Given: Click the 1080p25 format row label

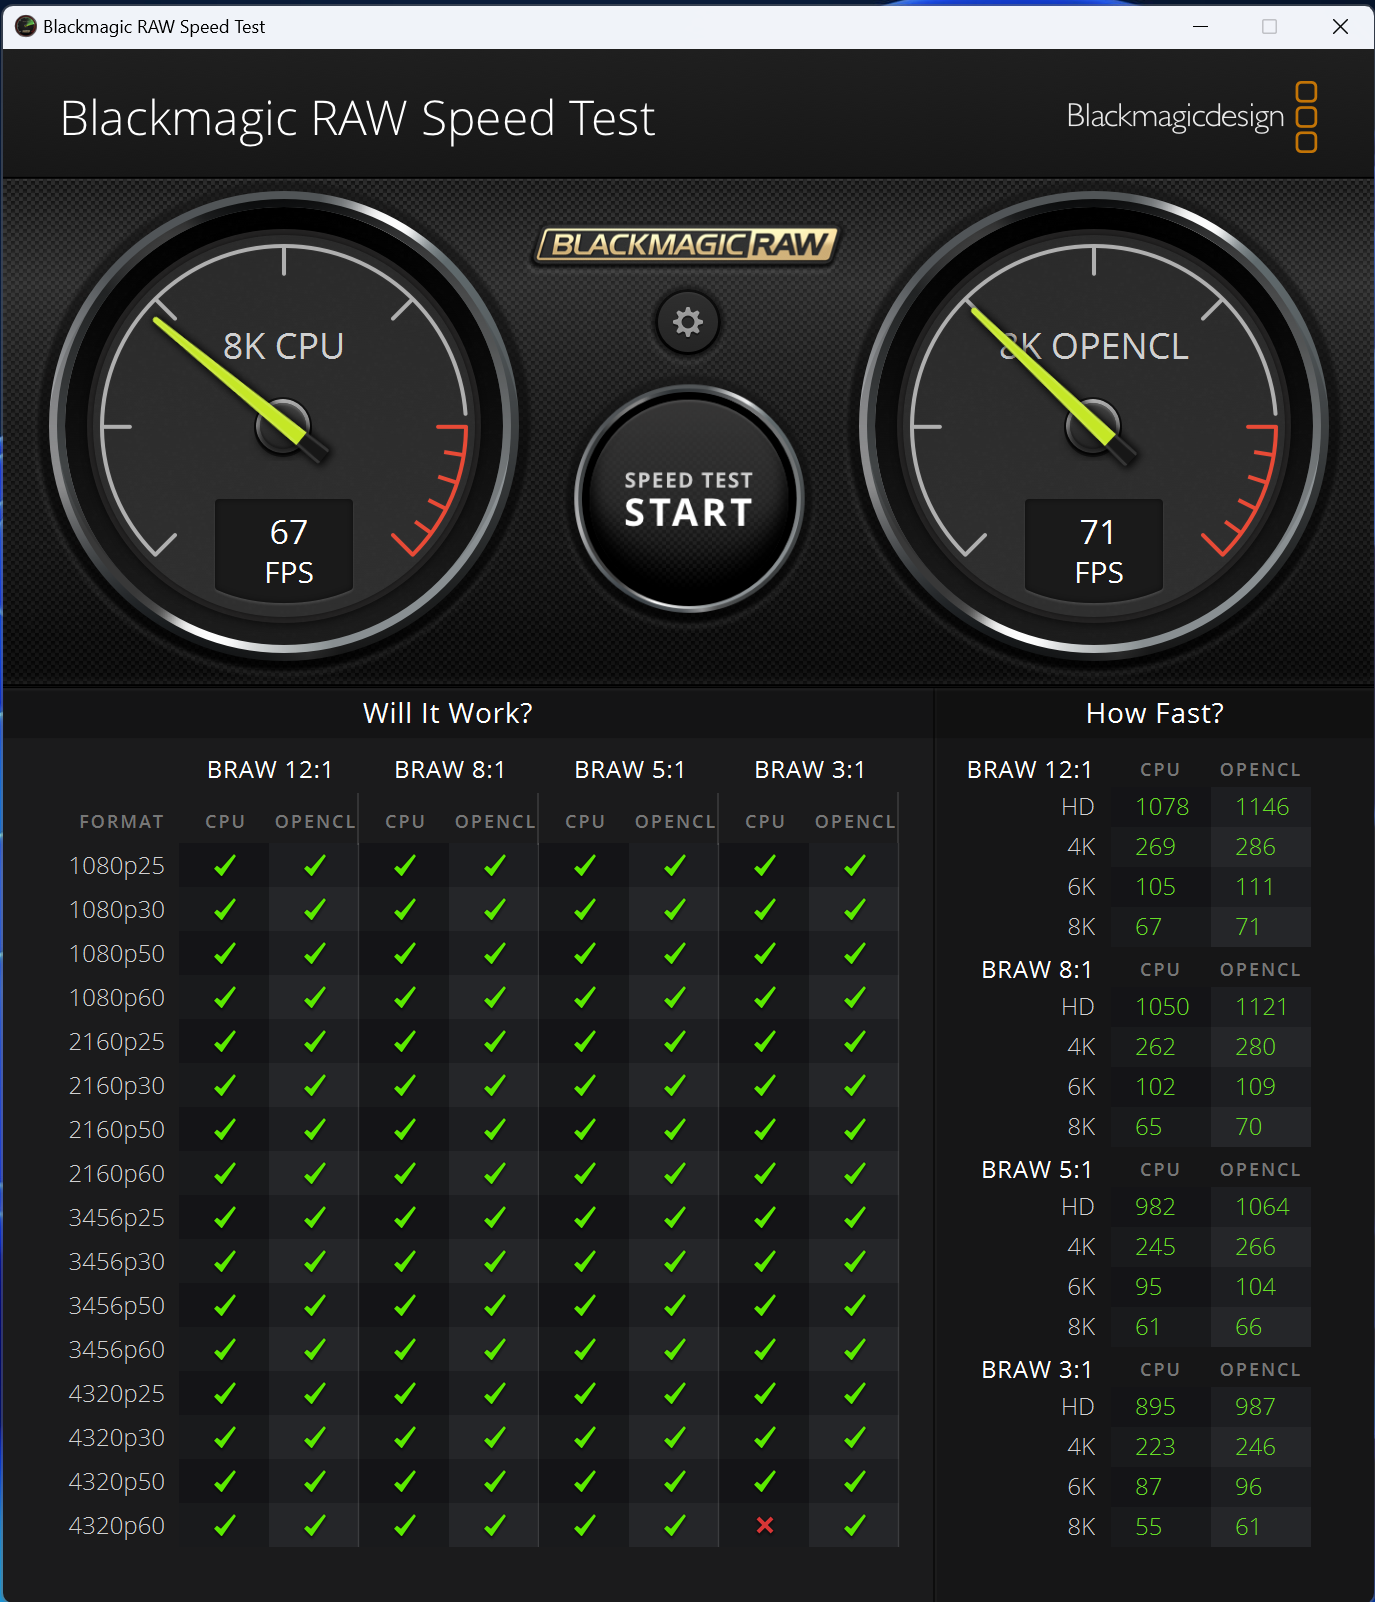Looking at the screenshot, I should click(116, 865).
